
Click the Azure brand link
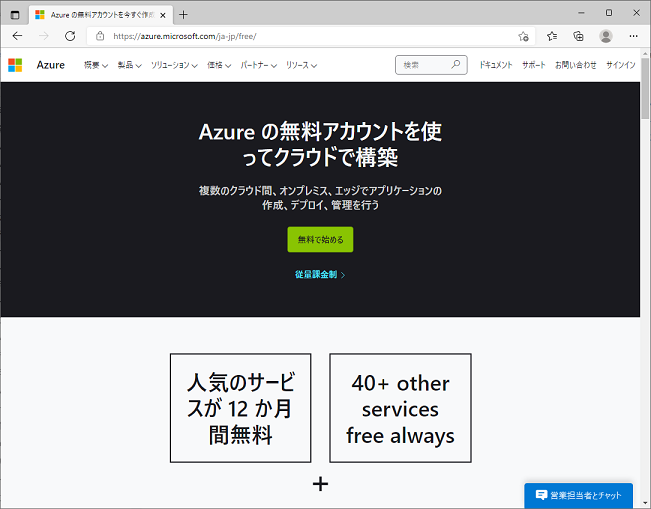coord(51,65)
